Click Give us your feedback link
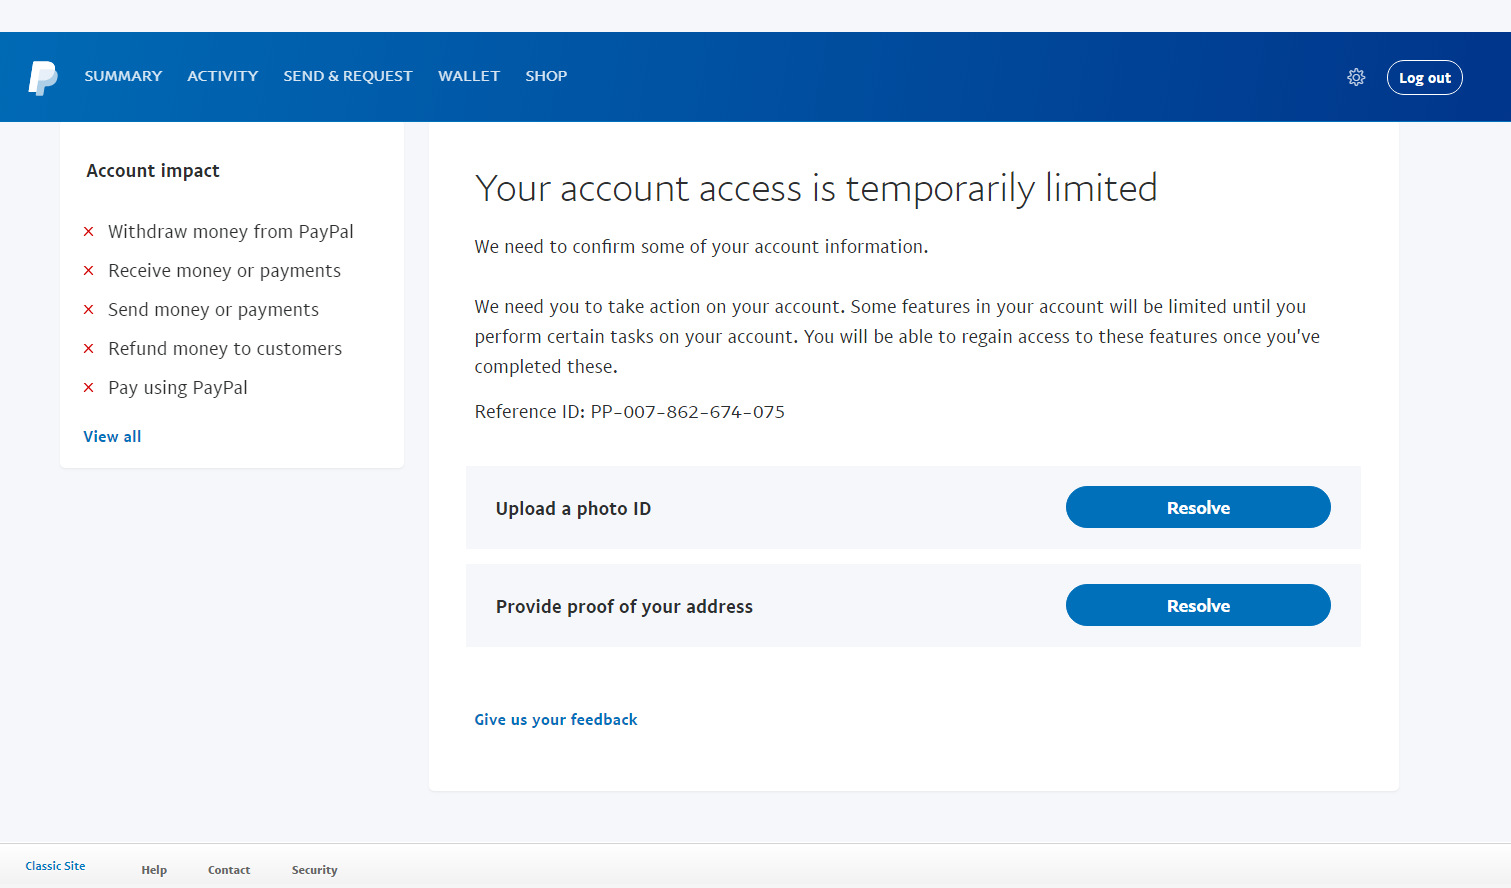This screenshot has width=1511, height=888. (x=555, y=720)
